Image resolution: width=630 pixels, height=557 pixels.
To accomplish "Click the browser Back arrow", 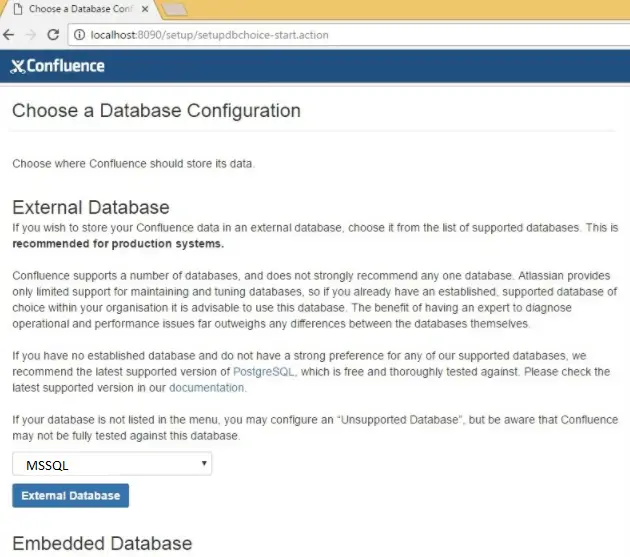I will [9, 34].
